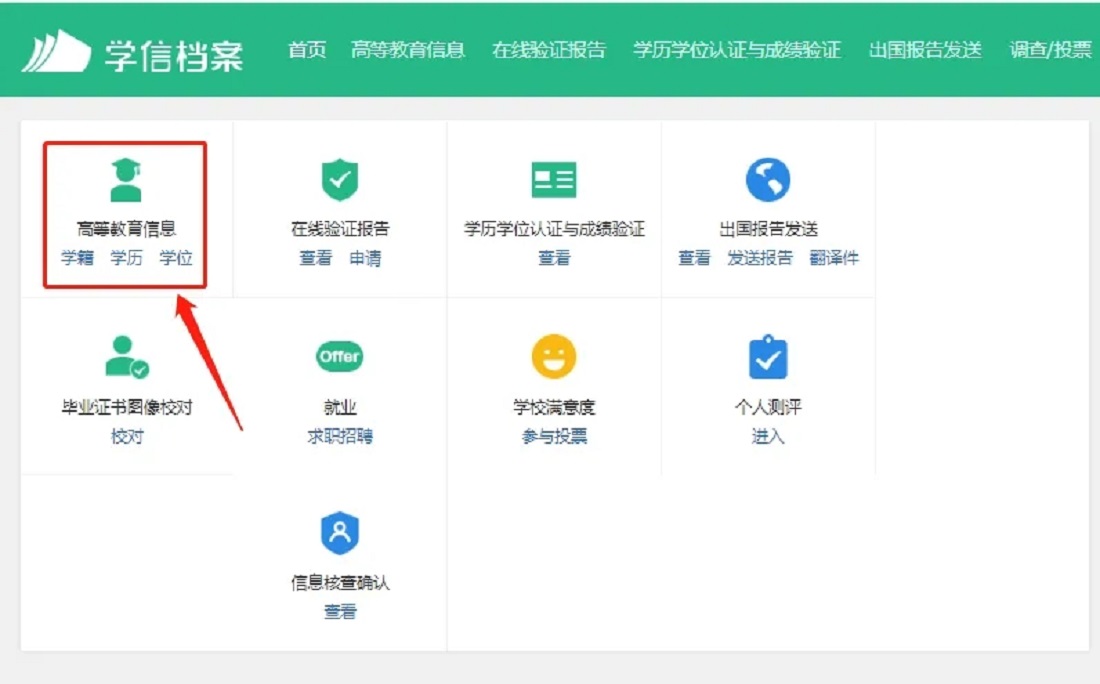Click the 学信档案 logo
The image size is (1100, 684).
[134, 50]
